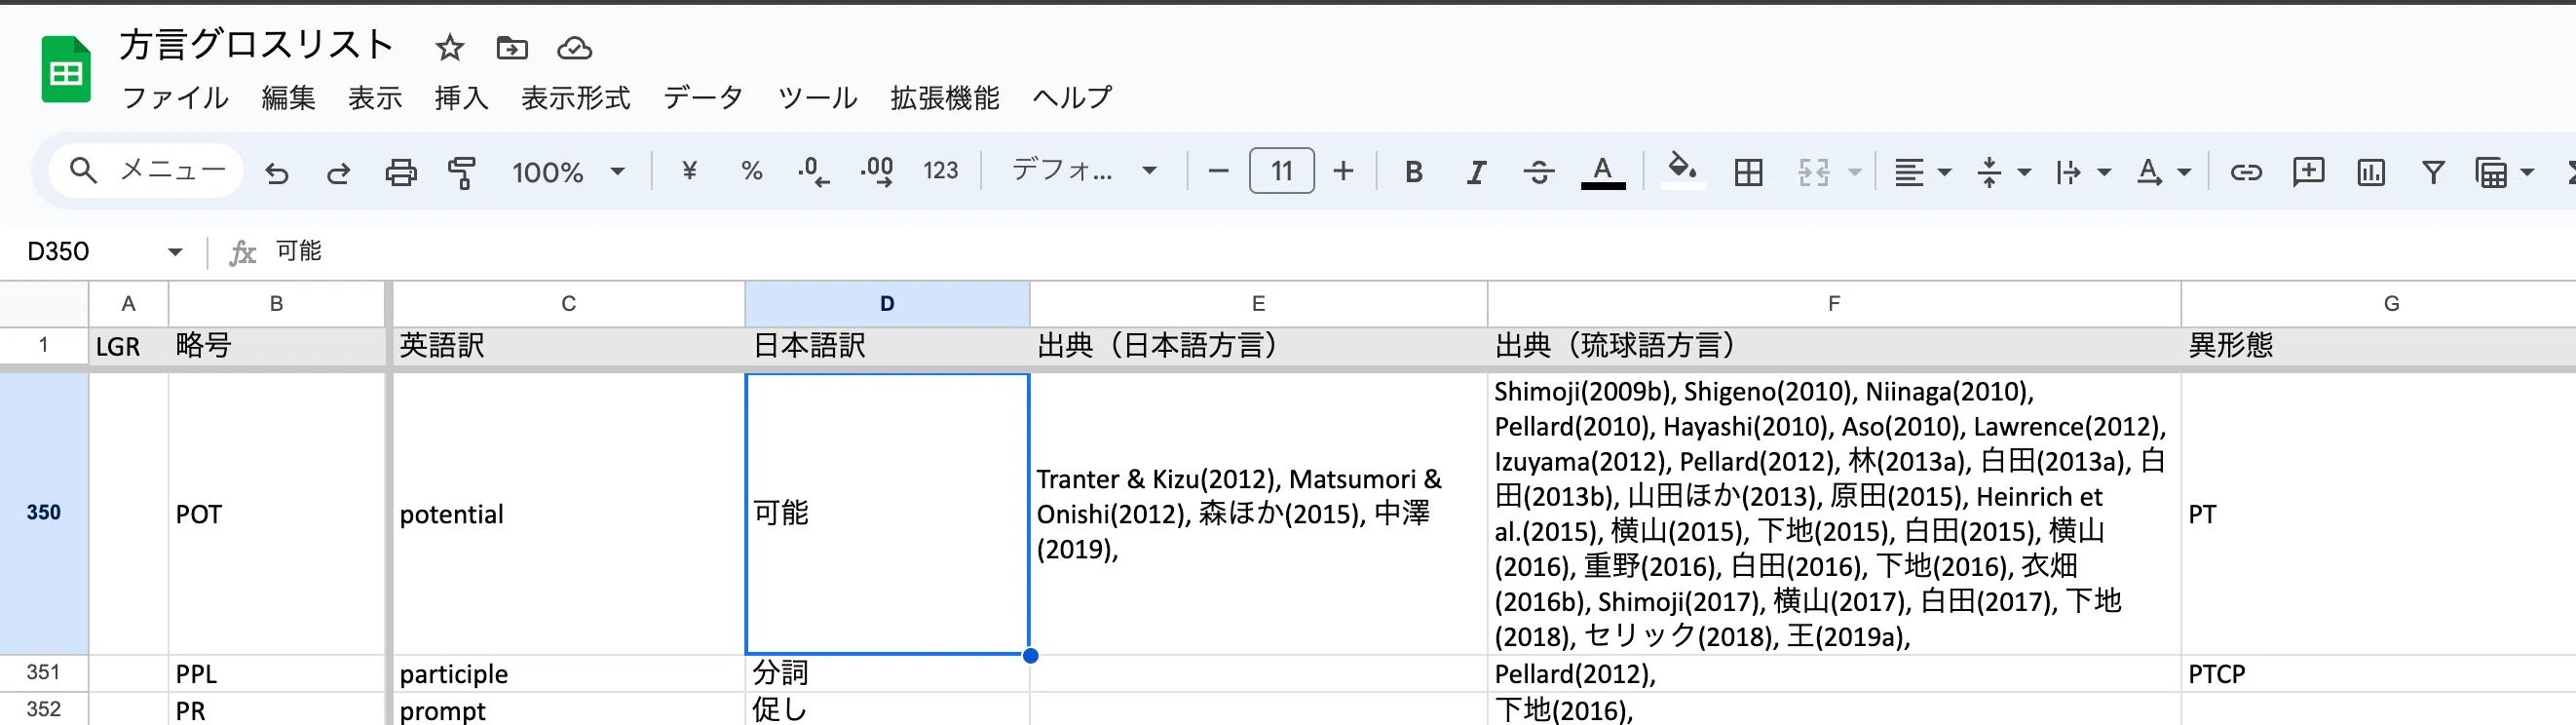Select the cell containing potential
This screenshot has width=2576, height=725.
[568, 514]
